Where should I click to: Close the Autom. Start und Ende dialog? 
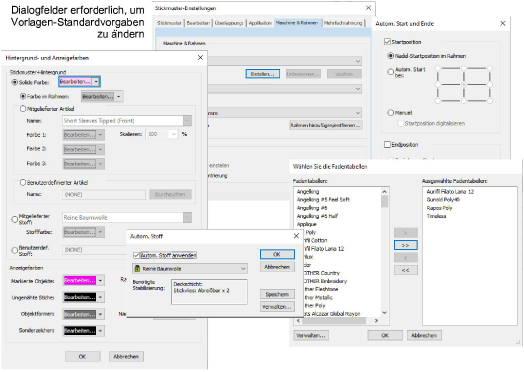point(502,23)
